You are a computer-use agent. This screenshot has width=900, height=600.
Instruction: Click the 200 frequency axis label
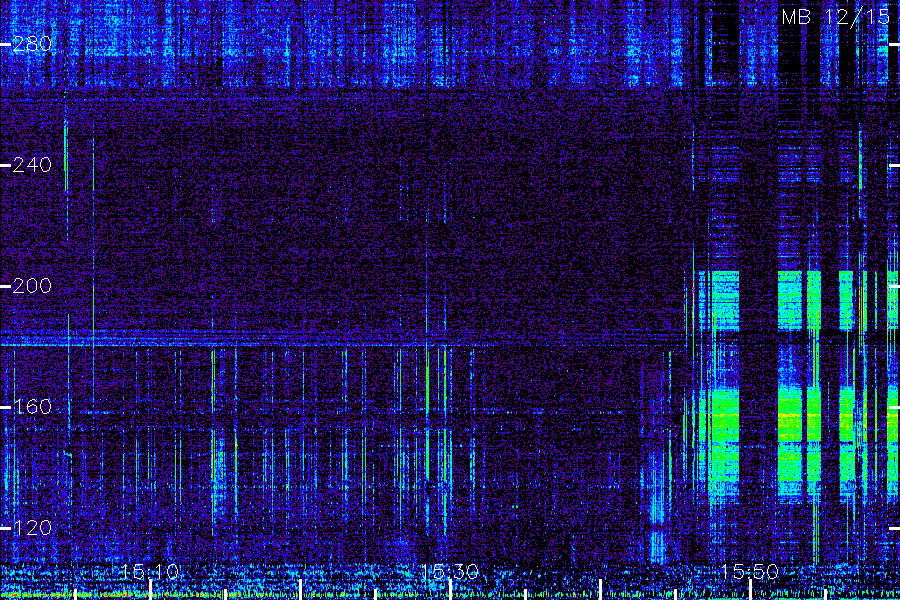tap(32, 286)
